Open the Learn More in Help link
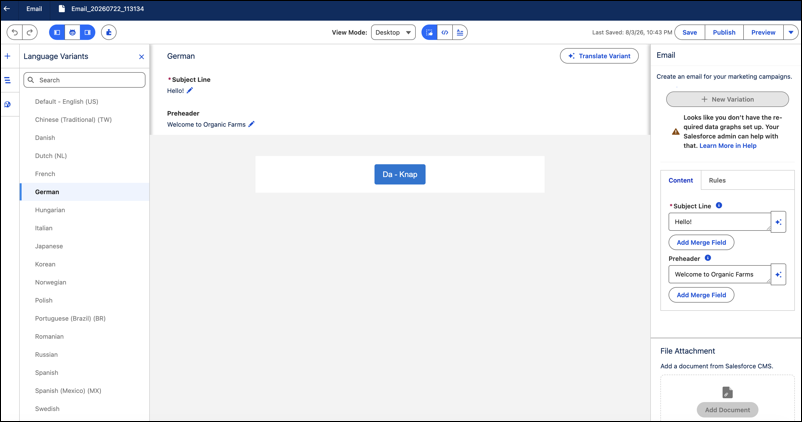 [728, 146]
